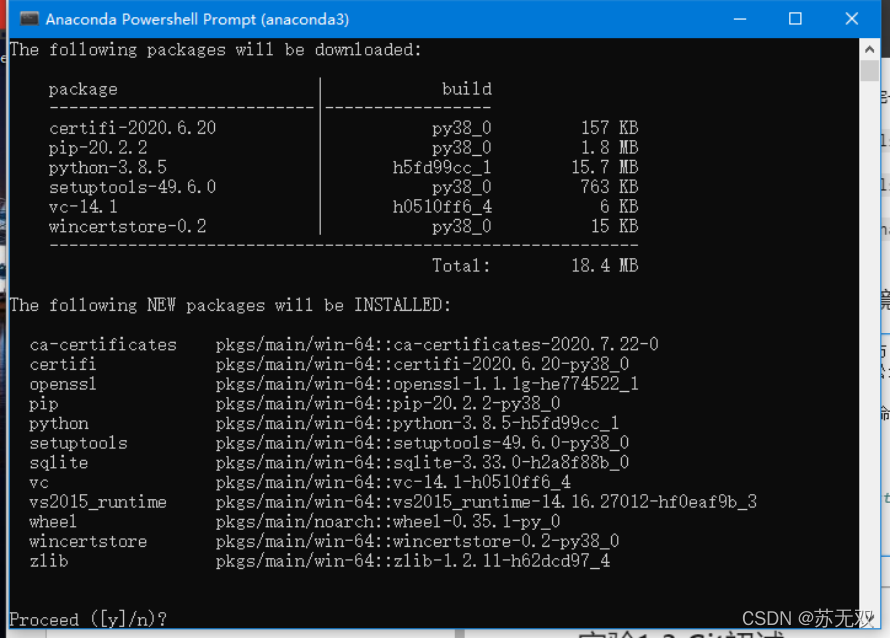Click the 'Proceed ([y]/n)?' prompt line
Image resolution: width=890 pixels, height=638 pixels.
click(88, 619)
